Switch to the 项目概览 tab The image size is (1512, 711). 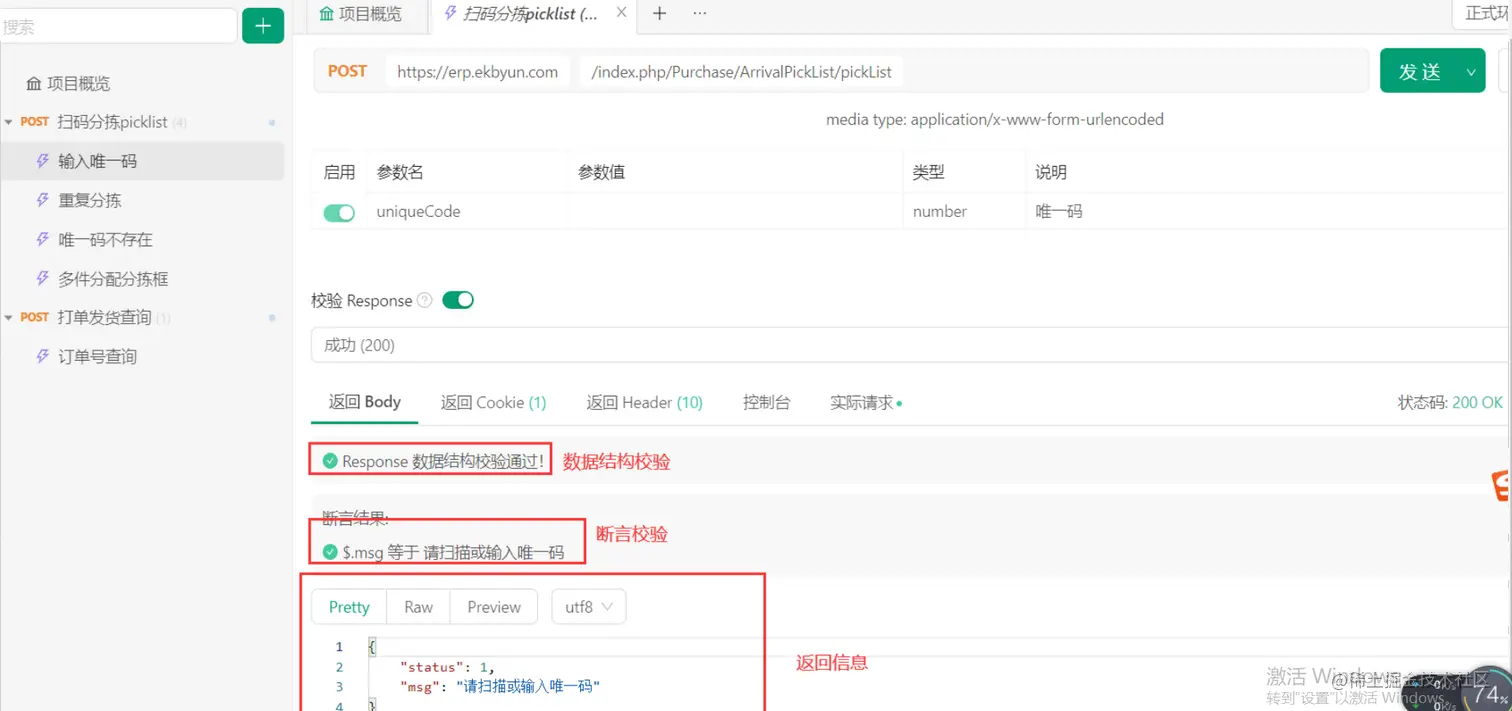361,13
